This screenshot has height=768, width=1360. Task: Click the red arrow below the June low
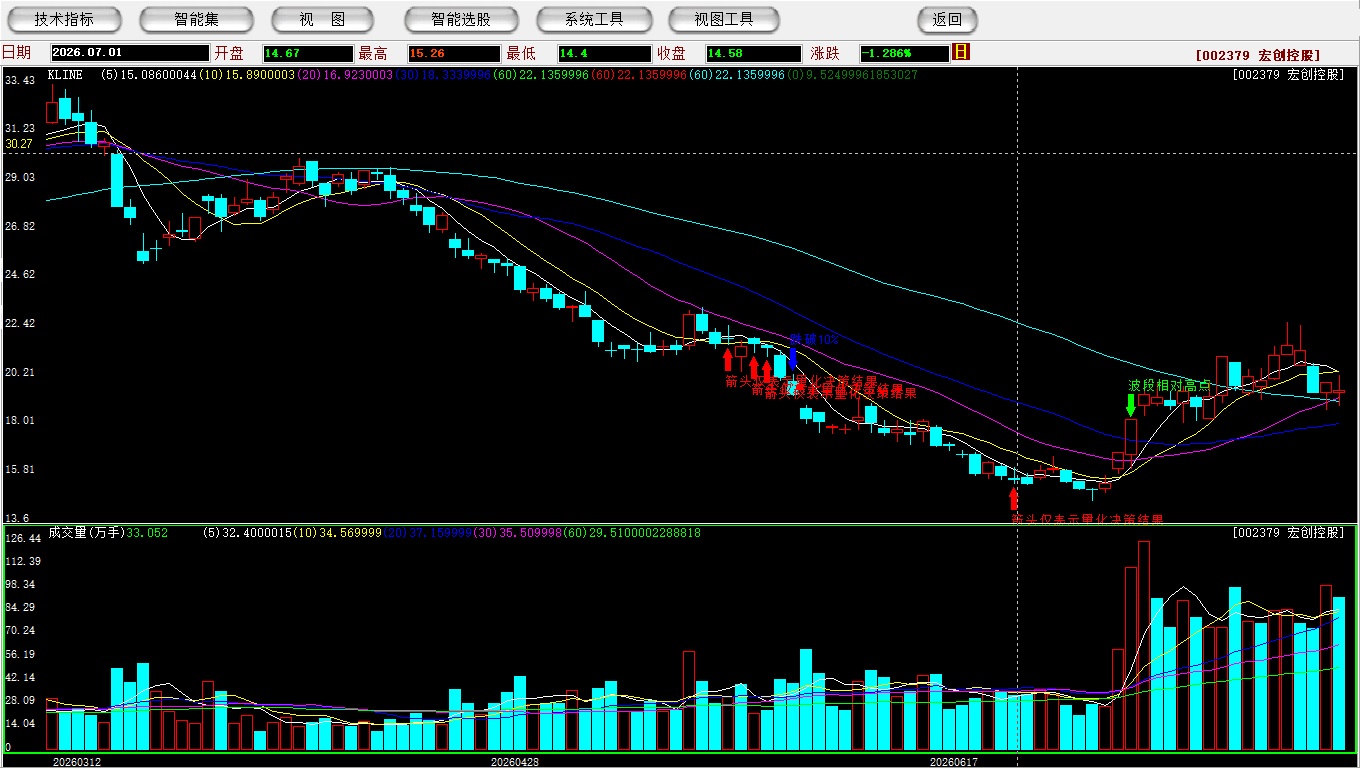(1013, 499)
